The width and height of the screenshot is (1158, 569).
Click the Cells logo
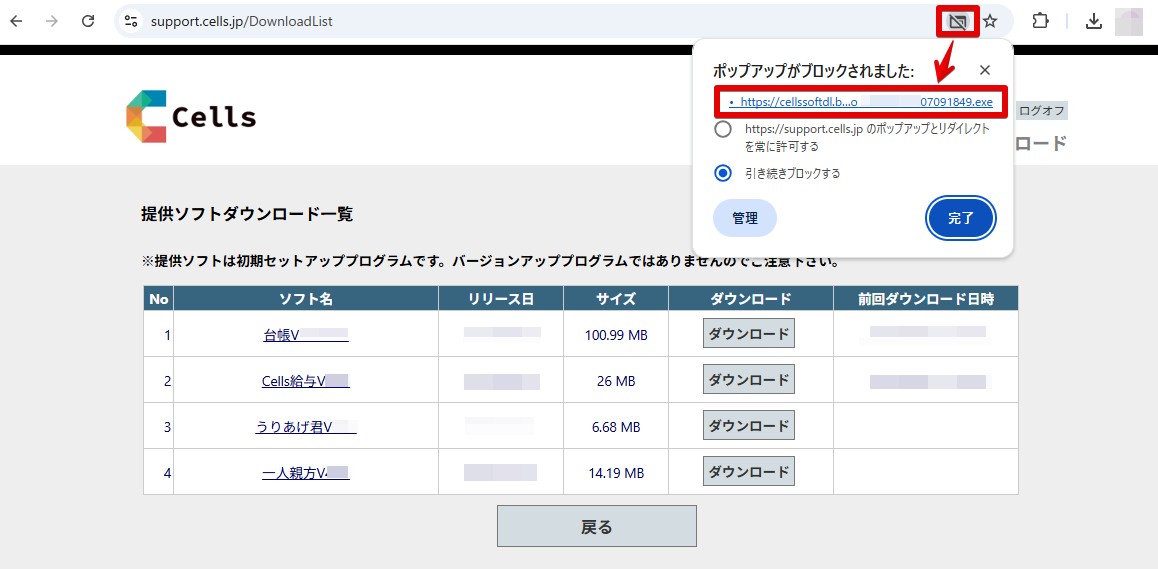click(191, 116)
